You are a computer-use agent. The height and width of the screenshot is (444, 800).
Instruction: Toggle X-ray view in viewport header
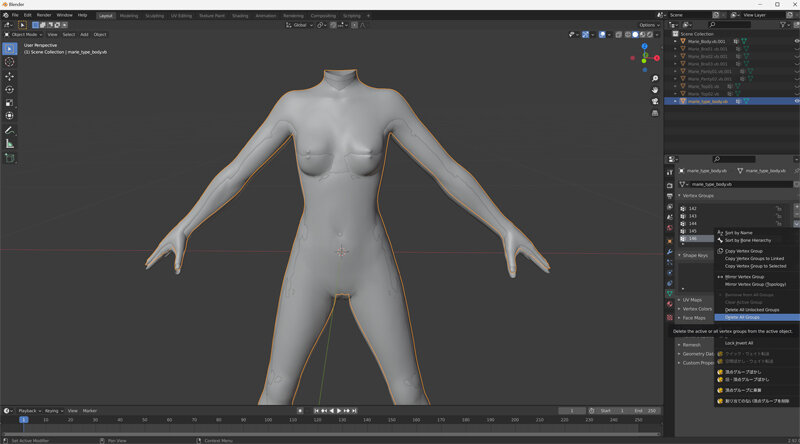click(x=618, y=35)
